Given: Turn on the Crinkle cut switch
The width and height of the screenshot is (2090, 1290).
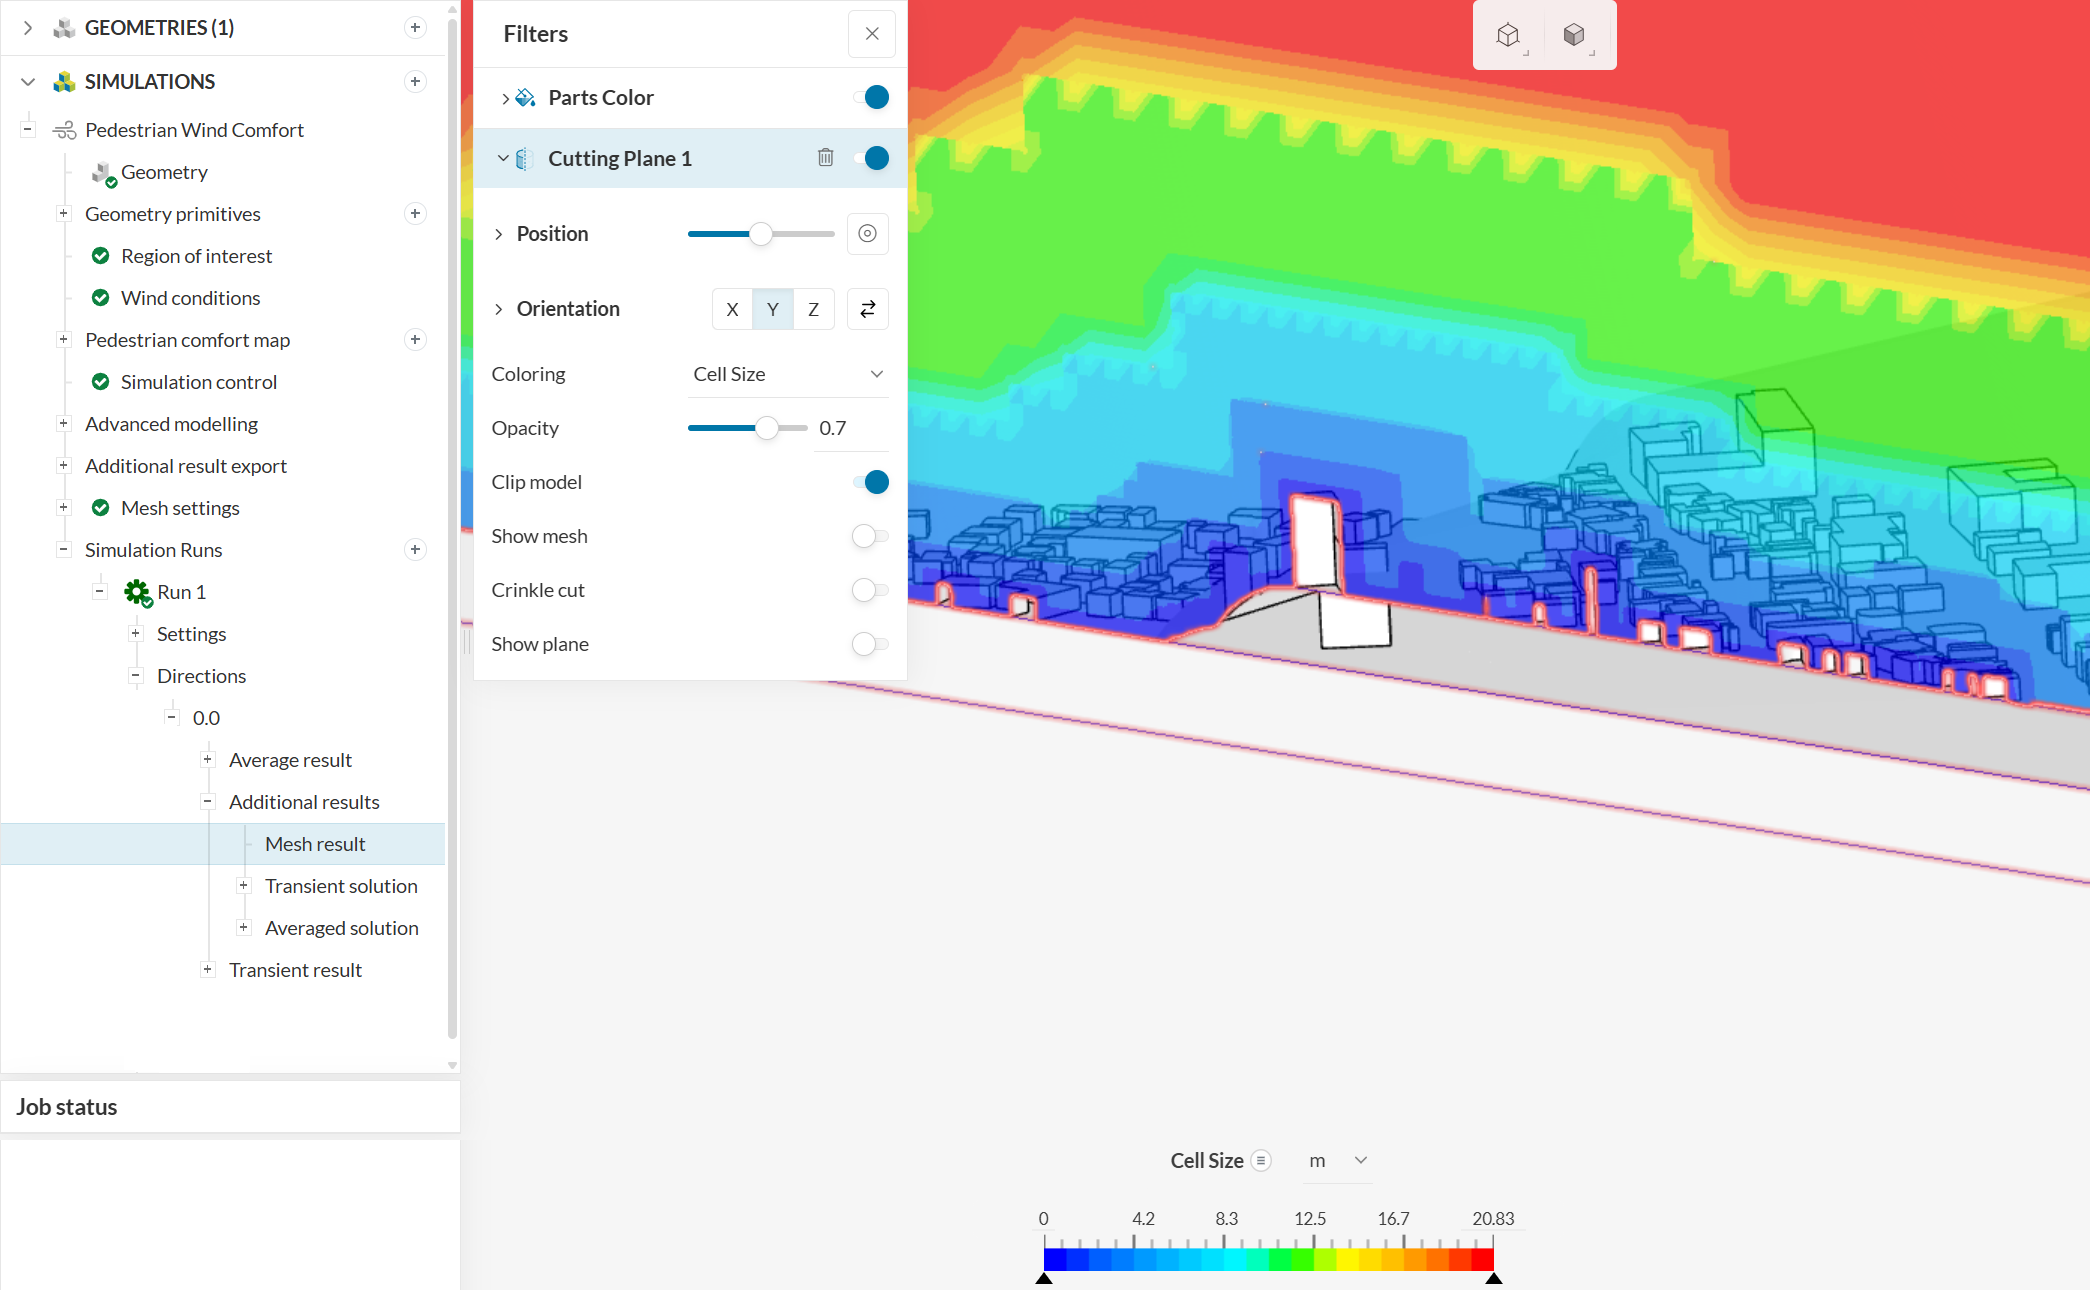Looking at the screenshot, I should pyautogui.click(x=869, y=590).
